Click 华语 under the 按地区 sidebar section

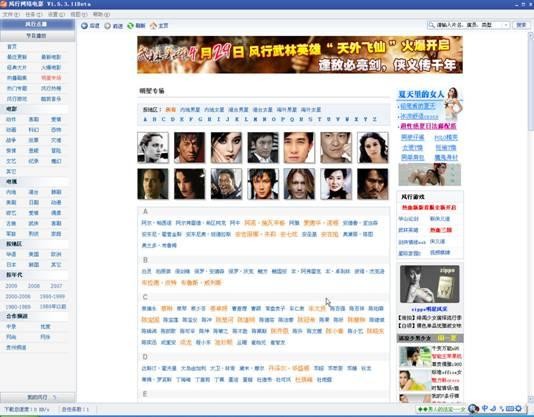pyautogui.click(x=11, y=254)
